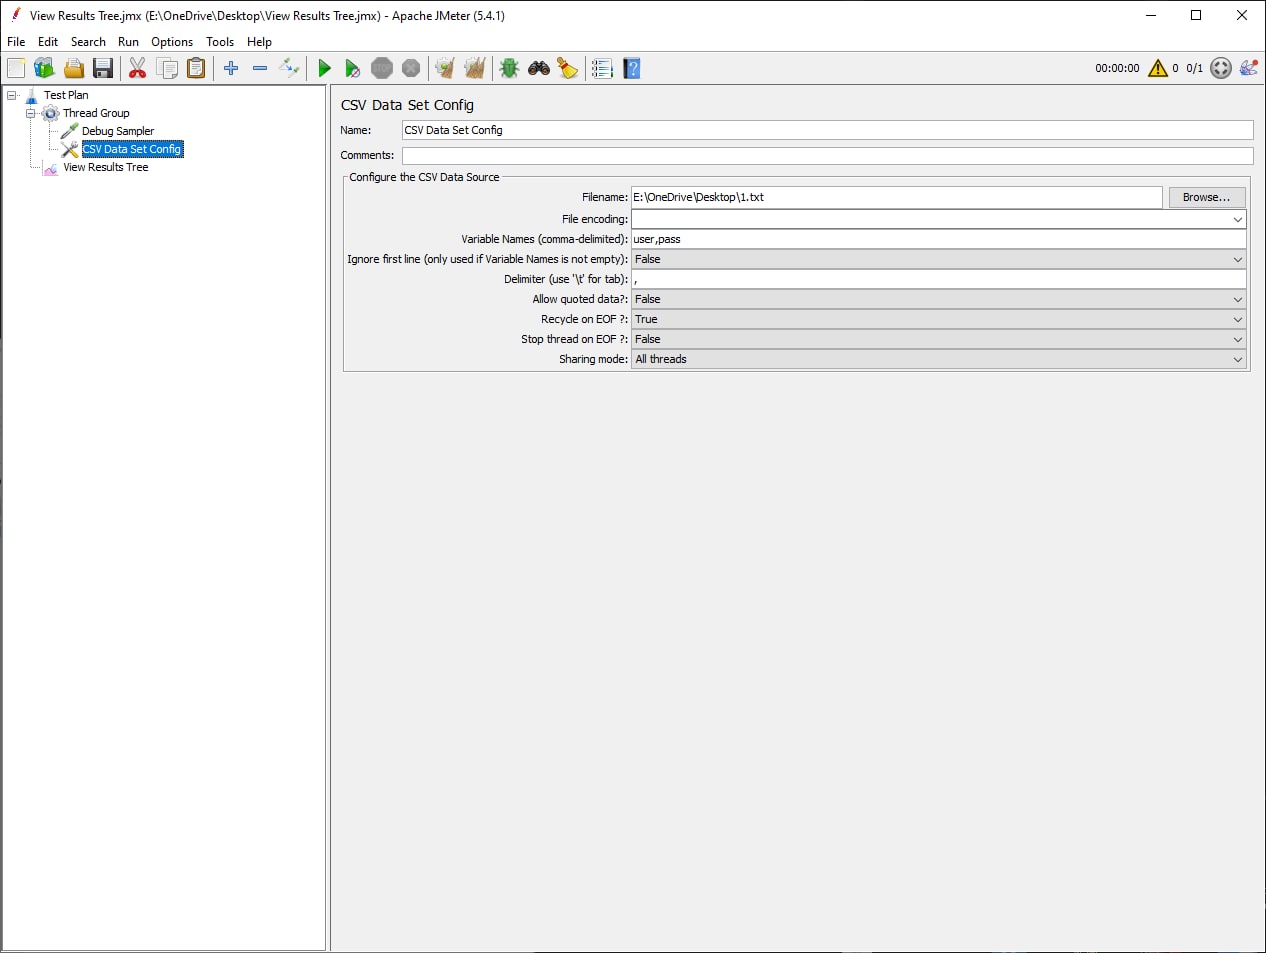Open the Sharing mode dropdown
The height and width of the screenshot is (953, 1266).
(x=939, y=359)
